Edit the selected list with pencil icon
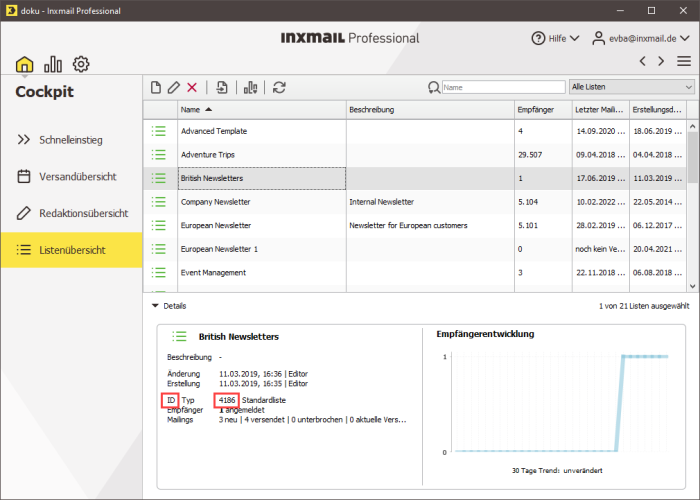This screenshot has height=500, width=700. click(174, 88)
